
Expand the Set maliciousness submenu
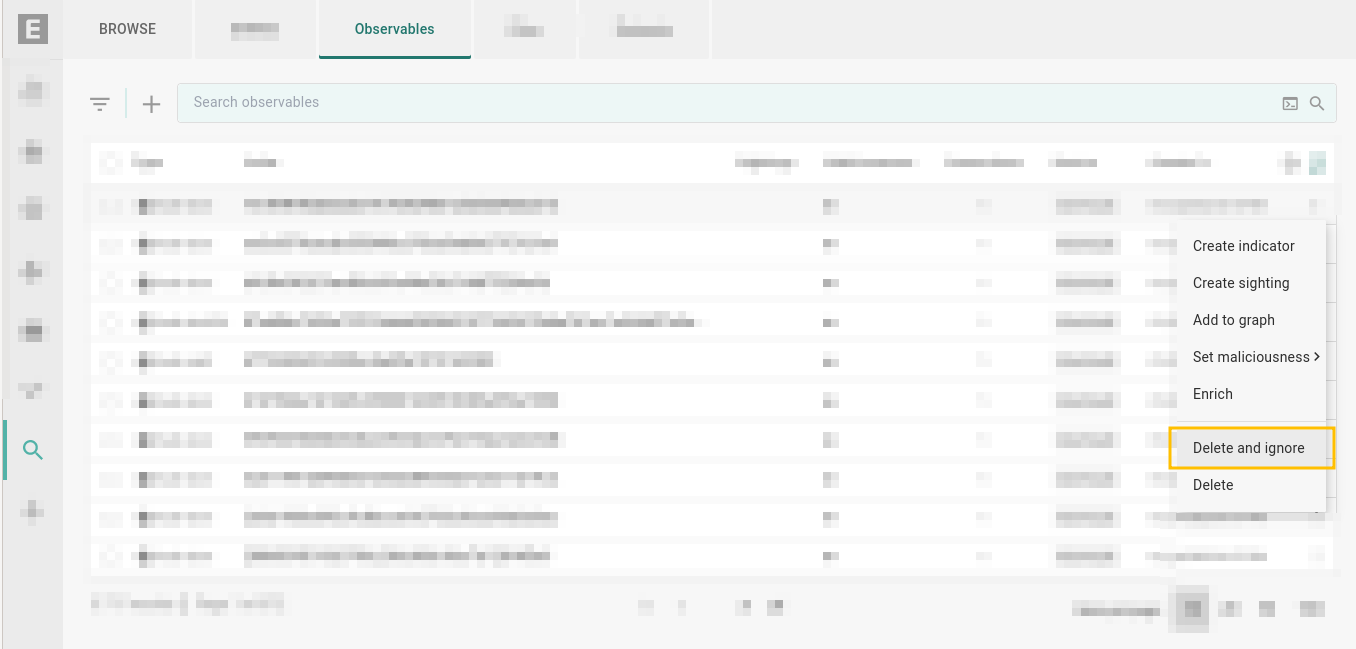[1255, 357]
